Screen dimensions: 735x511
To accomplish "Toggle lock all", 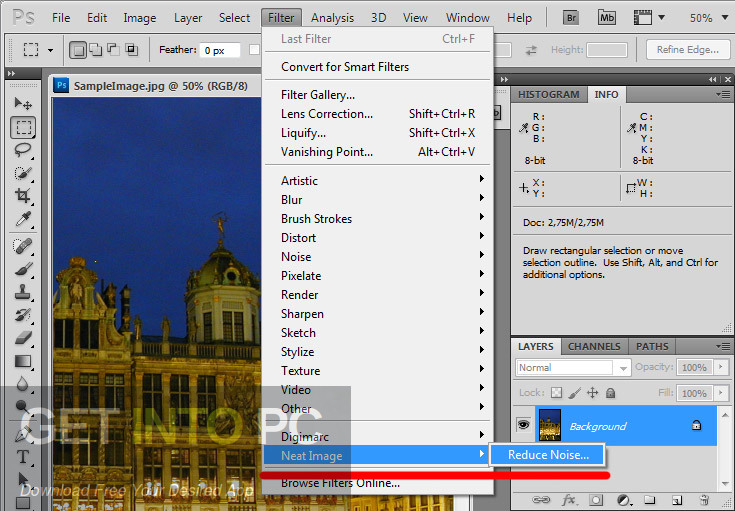I will coord(610,393).
